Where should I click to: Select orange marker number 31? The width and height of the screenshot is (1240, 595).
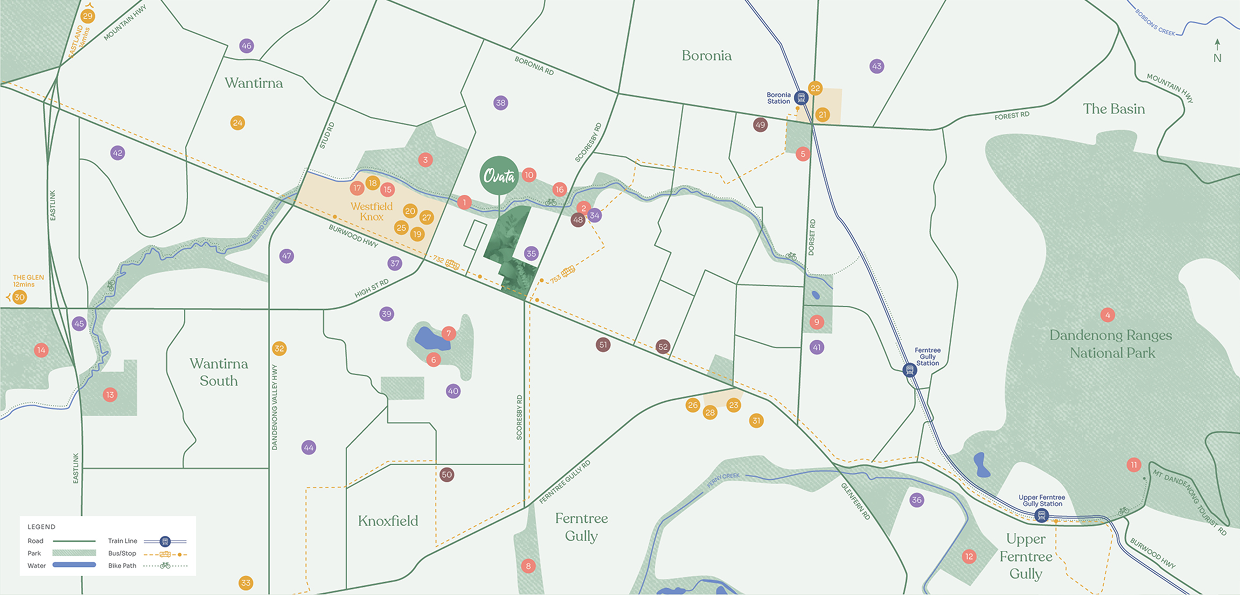(756, 420)
